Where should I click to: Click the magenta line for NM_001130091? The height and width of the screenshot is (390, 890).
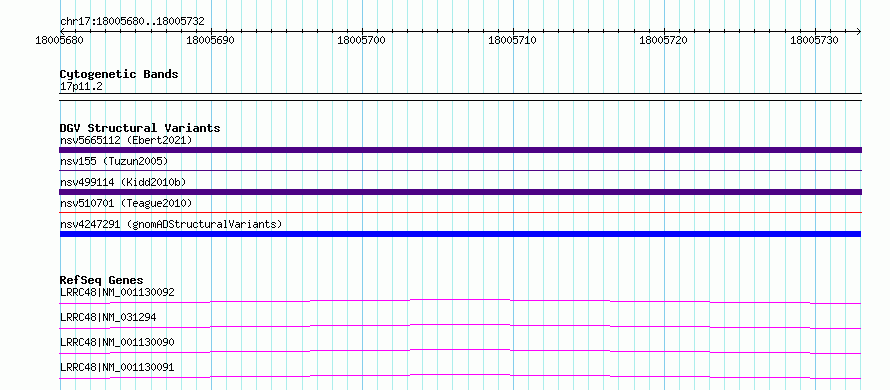coord(460,376)
